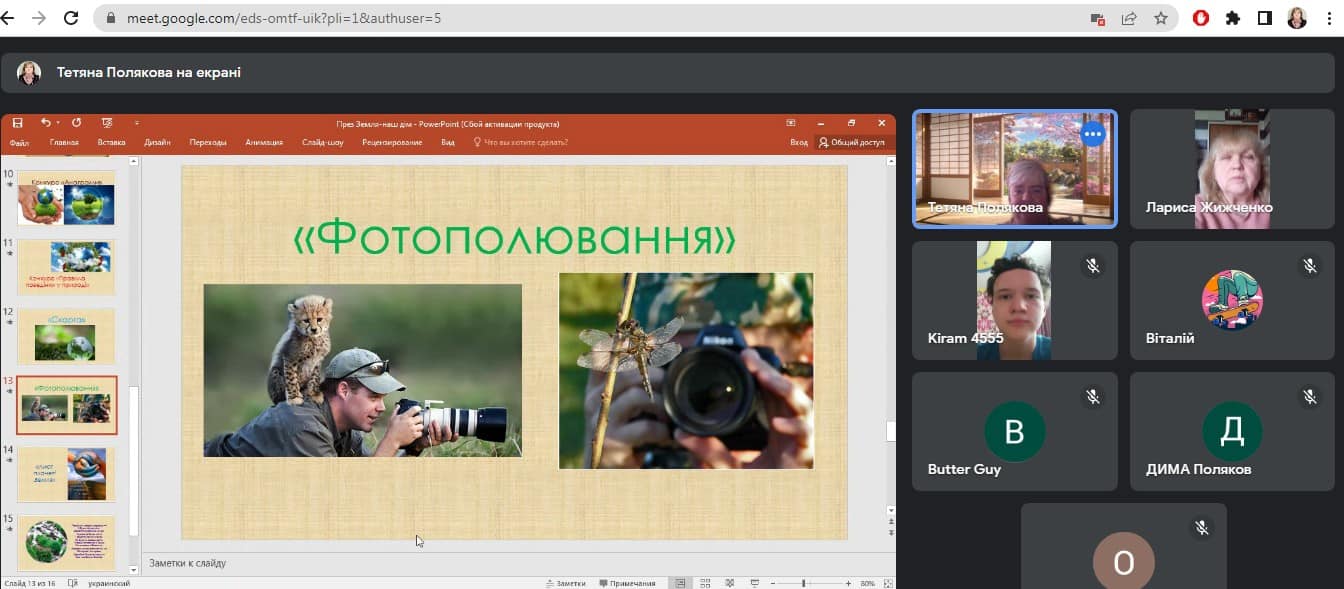1344x589 pixels.
Task: Open the Chrome extensions puzzle icon
Action: (x=1232, y=18)
